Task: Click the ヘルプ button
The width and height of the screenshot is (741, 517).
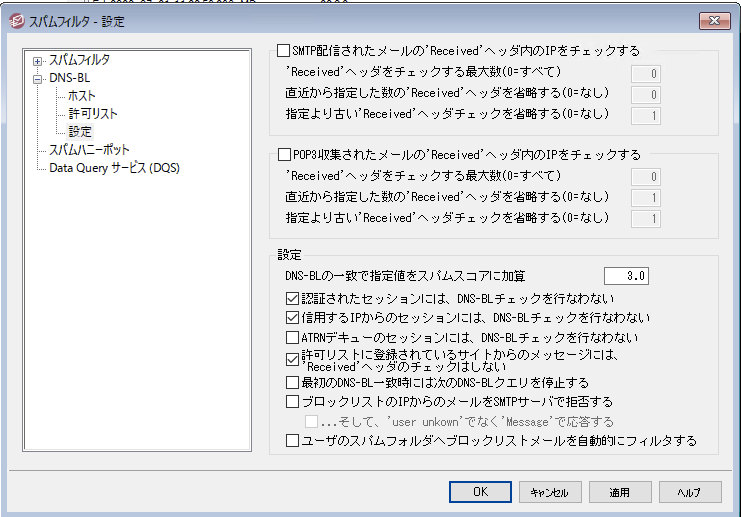Action: (690, 492)
